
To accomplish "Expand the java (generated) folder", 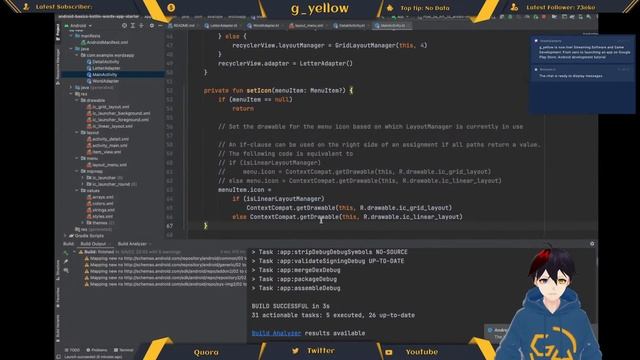I will point(71,87).
